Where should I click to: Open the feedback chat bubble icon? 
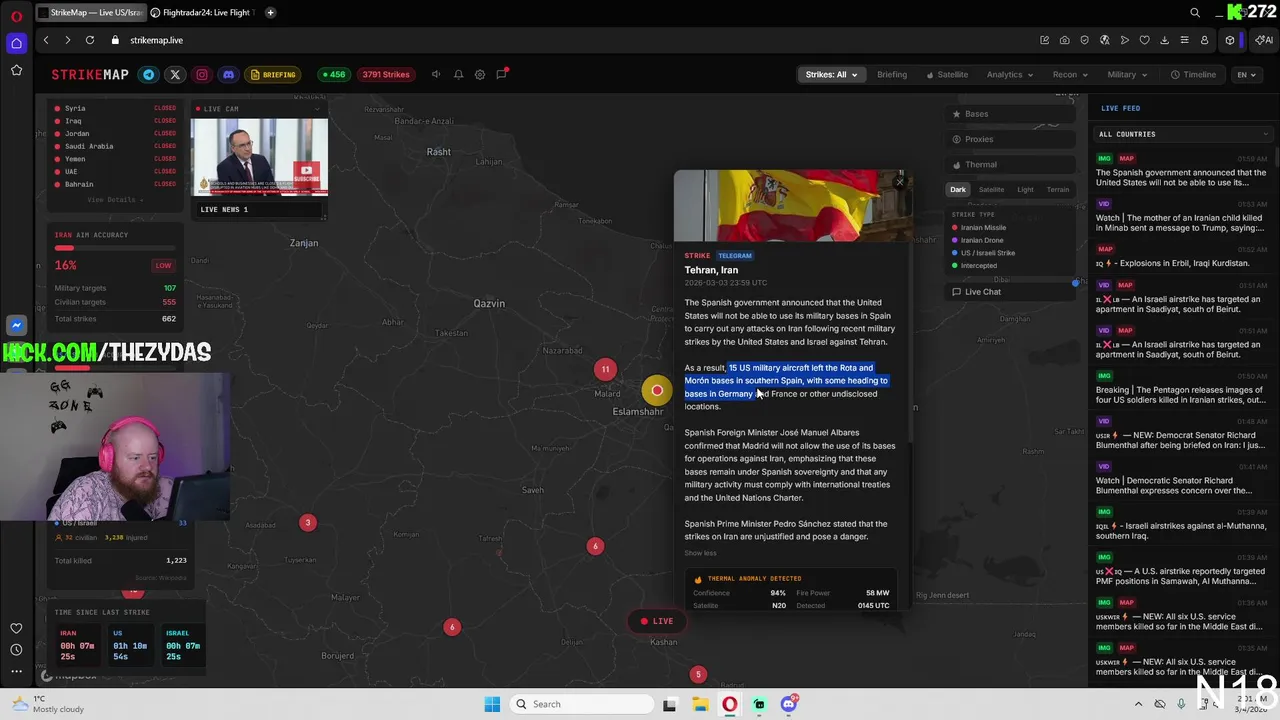point(502,74)
